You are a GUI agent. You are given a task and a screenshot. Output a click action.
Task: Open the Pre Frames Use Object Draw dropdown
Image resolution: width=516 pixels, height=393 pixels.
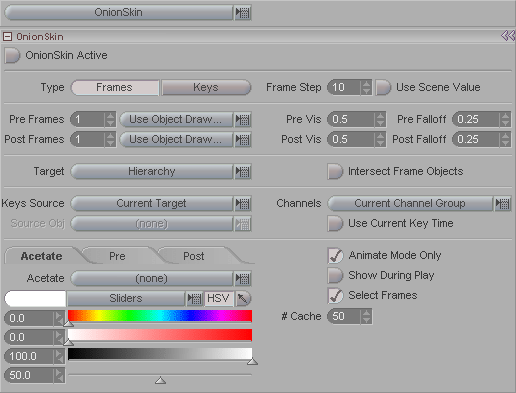tap(176, 119)
